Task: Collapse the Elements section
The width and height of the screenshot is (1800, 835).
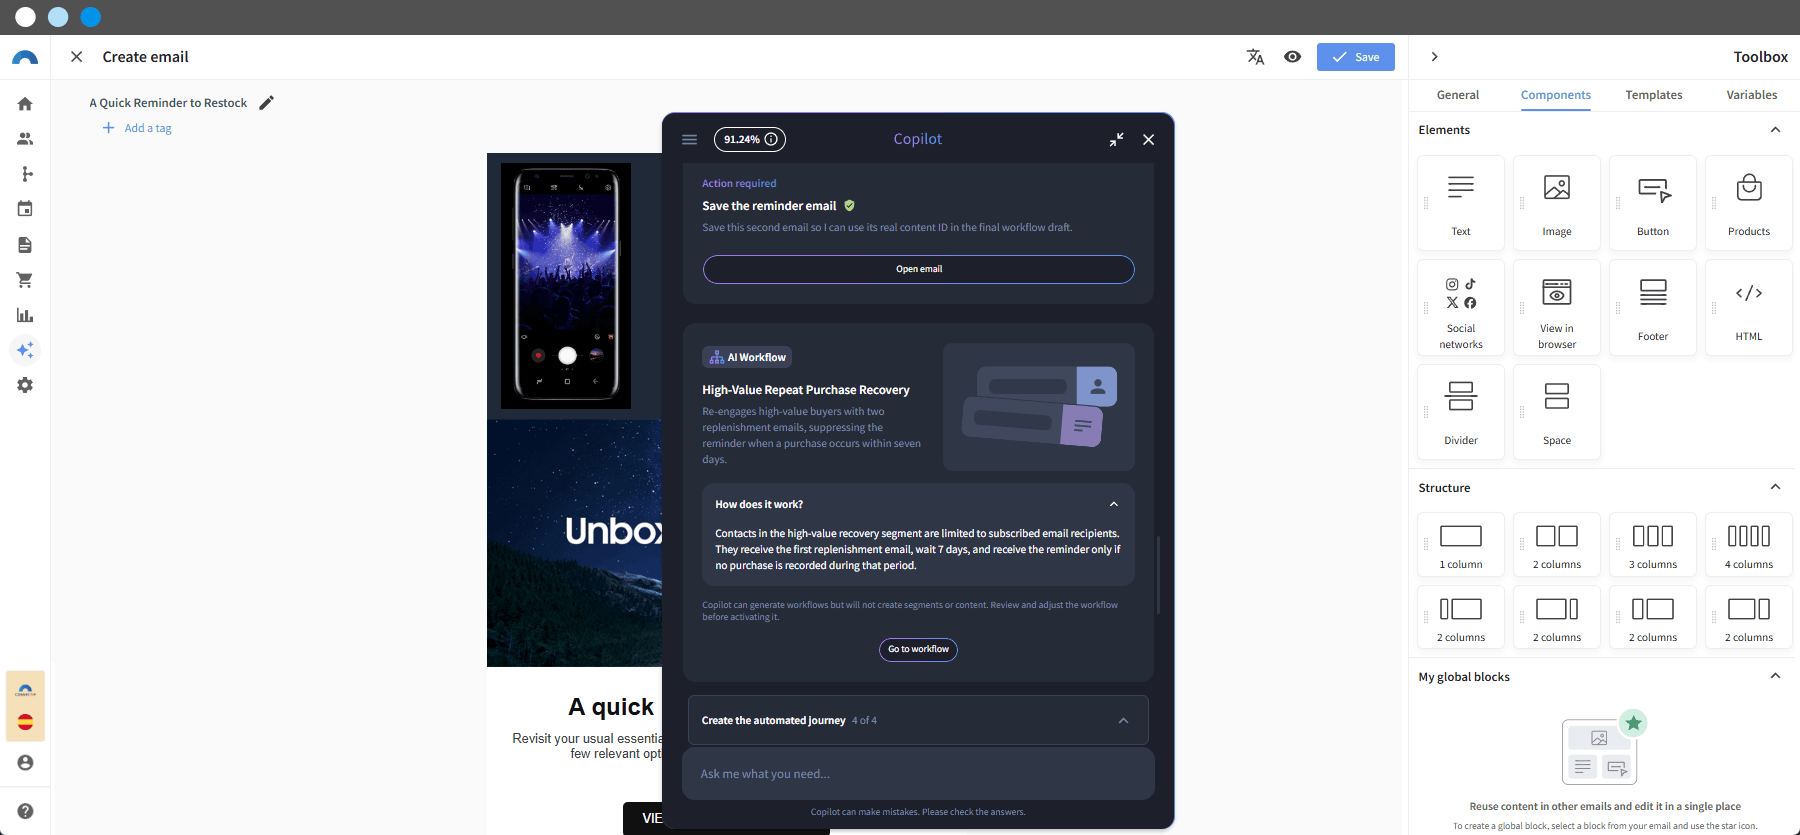Action: (x=1775, y=129)
